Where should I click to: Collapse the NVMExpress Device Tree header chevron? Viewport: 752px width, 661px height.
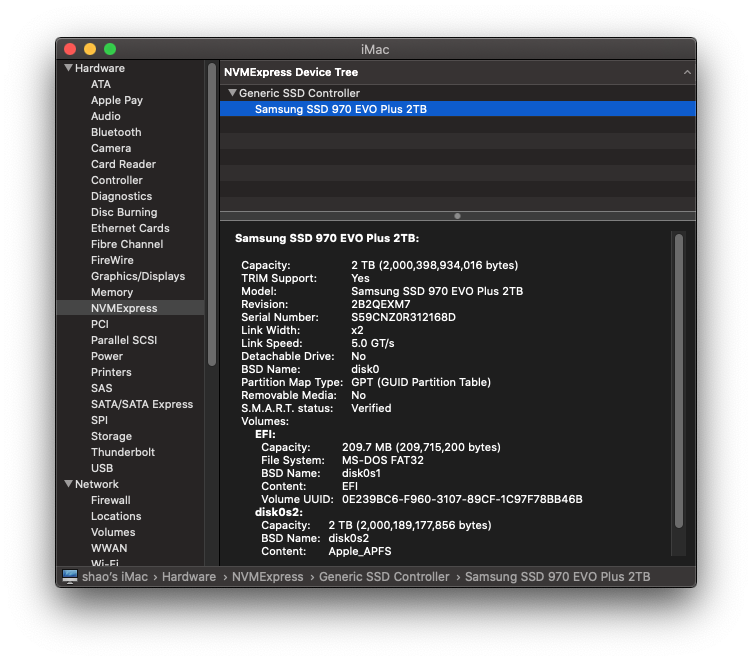pyautogui.click(x=687, y=72)
